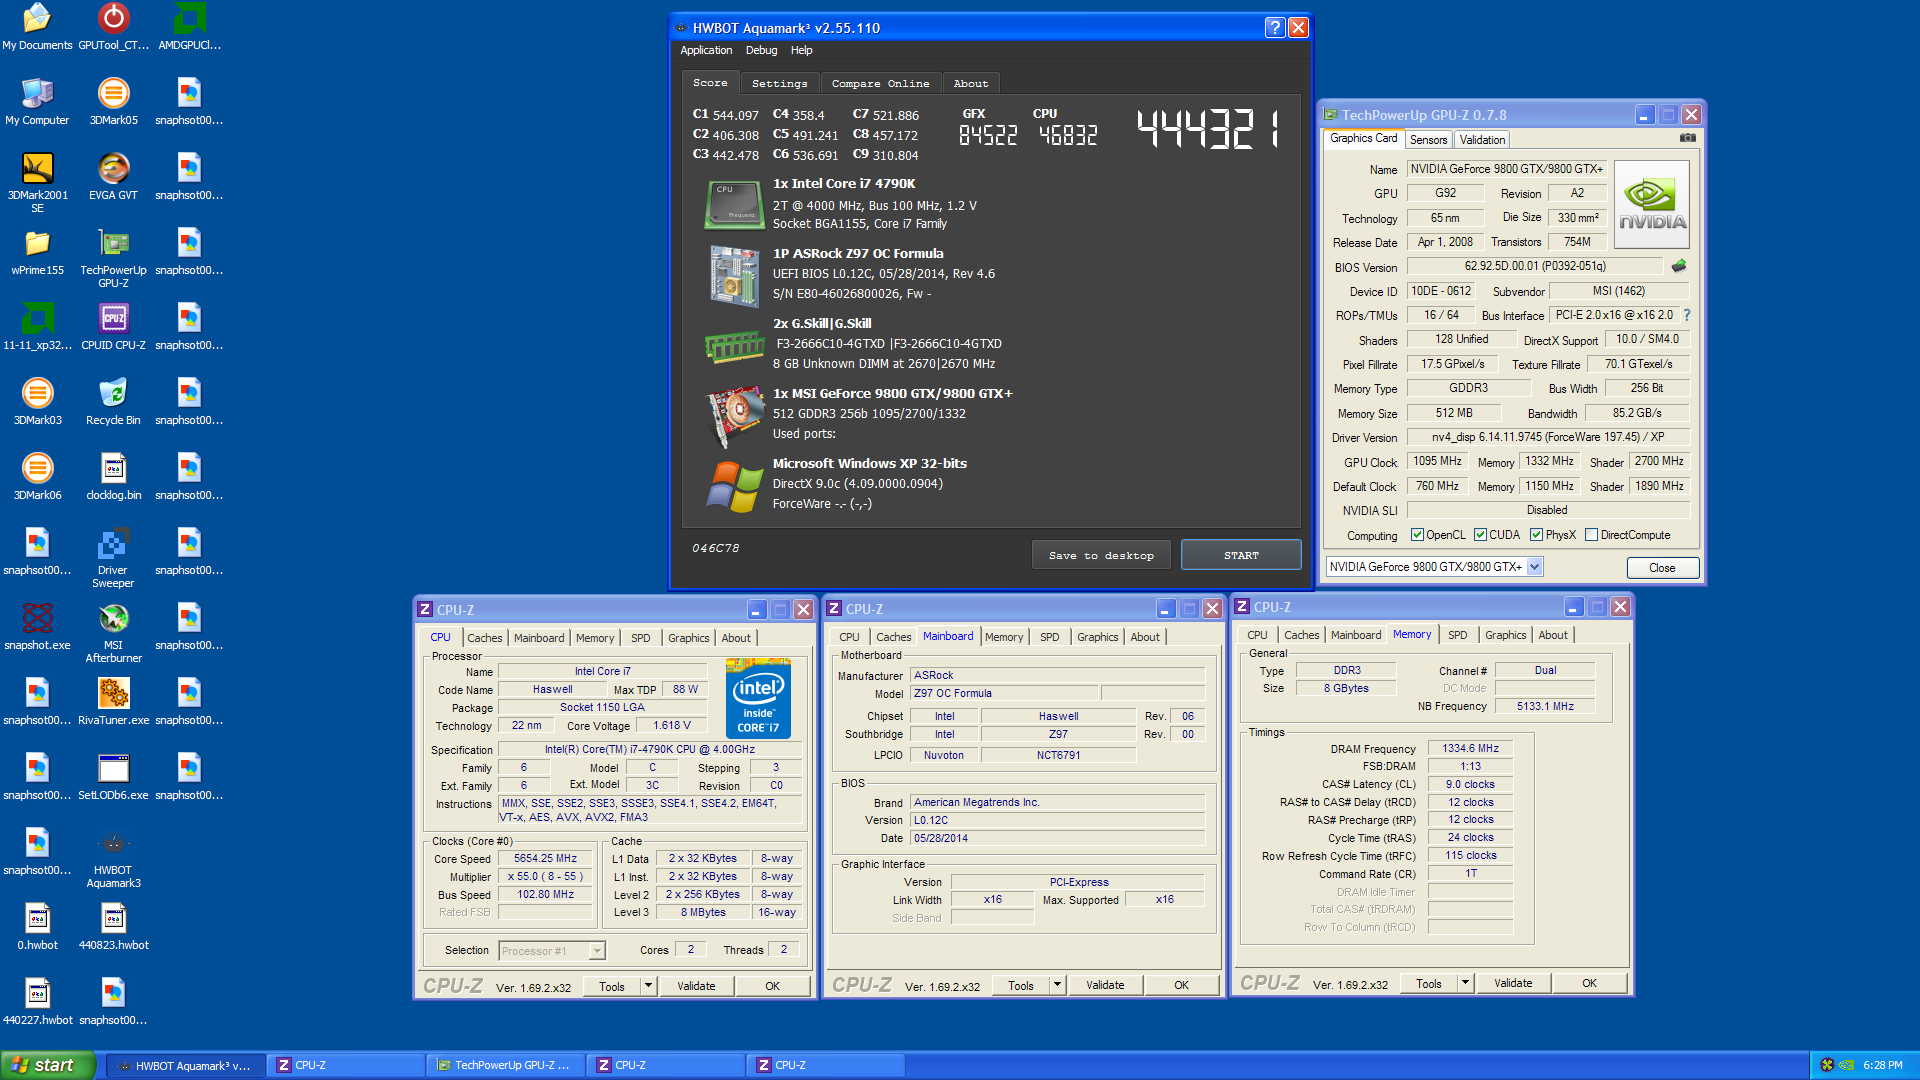
Task: Open the Sensors tab in GPU-Z
Action: pos(1428,140)
